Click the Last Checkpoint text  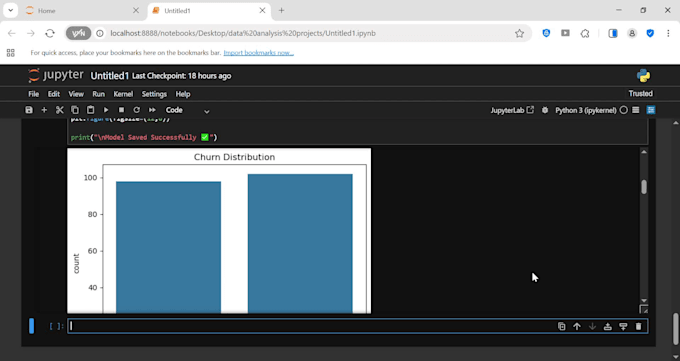click(181, 76)
